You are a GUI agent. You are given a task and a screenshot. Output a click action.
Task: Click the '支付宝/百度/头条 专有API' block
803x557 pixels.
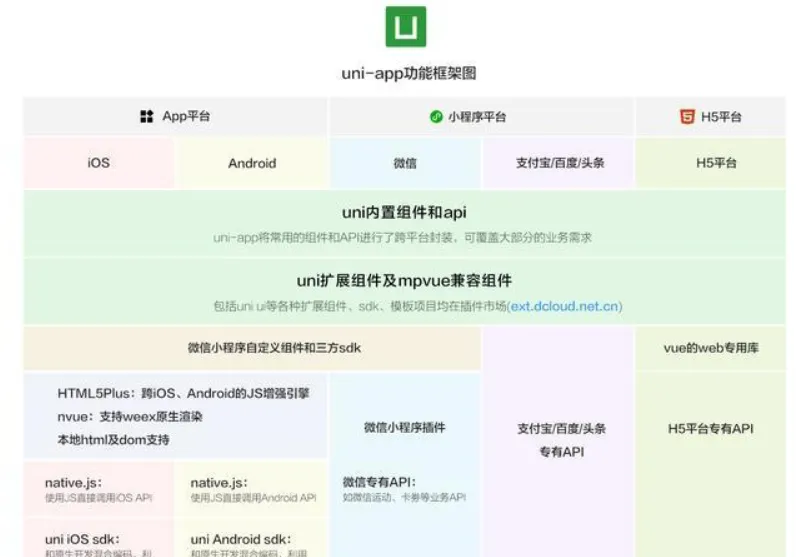point(561,440)
